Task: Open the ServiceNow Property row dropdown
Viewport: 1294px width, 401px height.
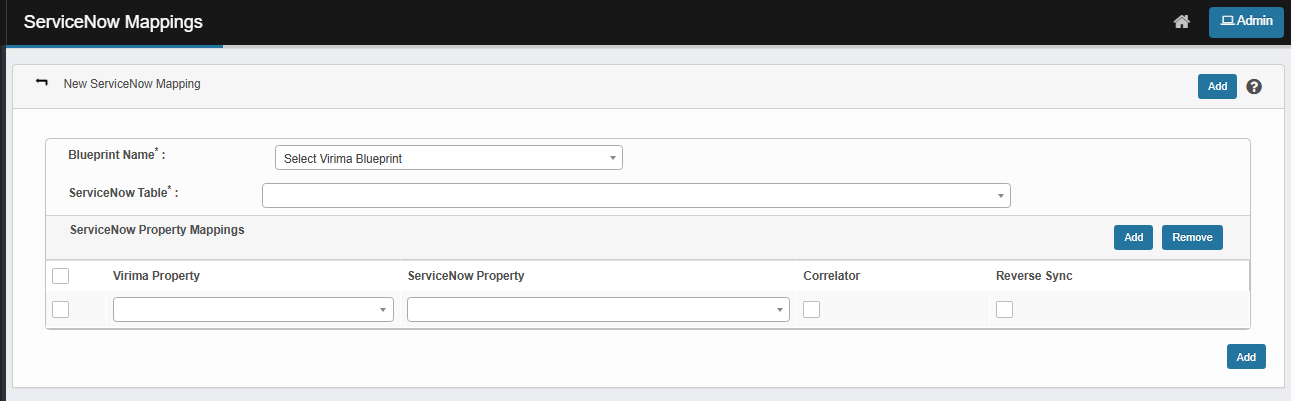Action: tap(598, 310)
